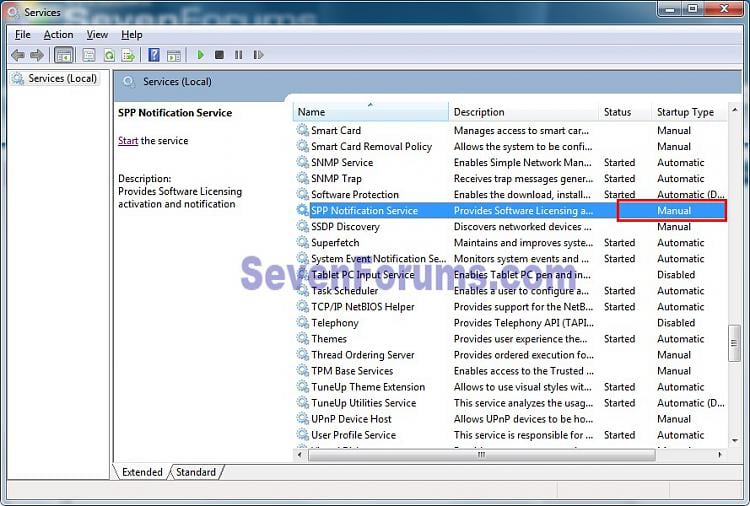Click the horizontal scrollbar thumb
Screen dimensions: 750x506
(x=482, y=455)
